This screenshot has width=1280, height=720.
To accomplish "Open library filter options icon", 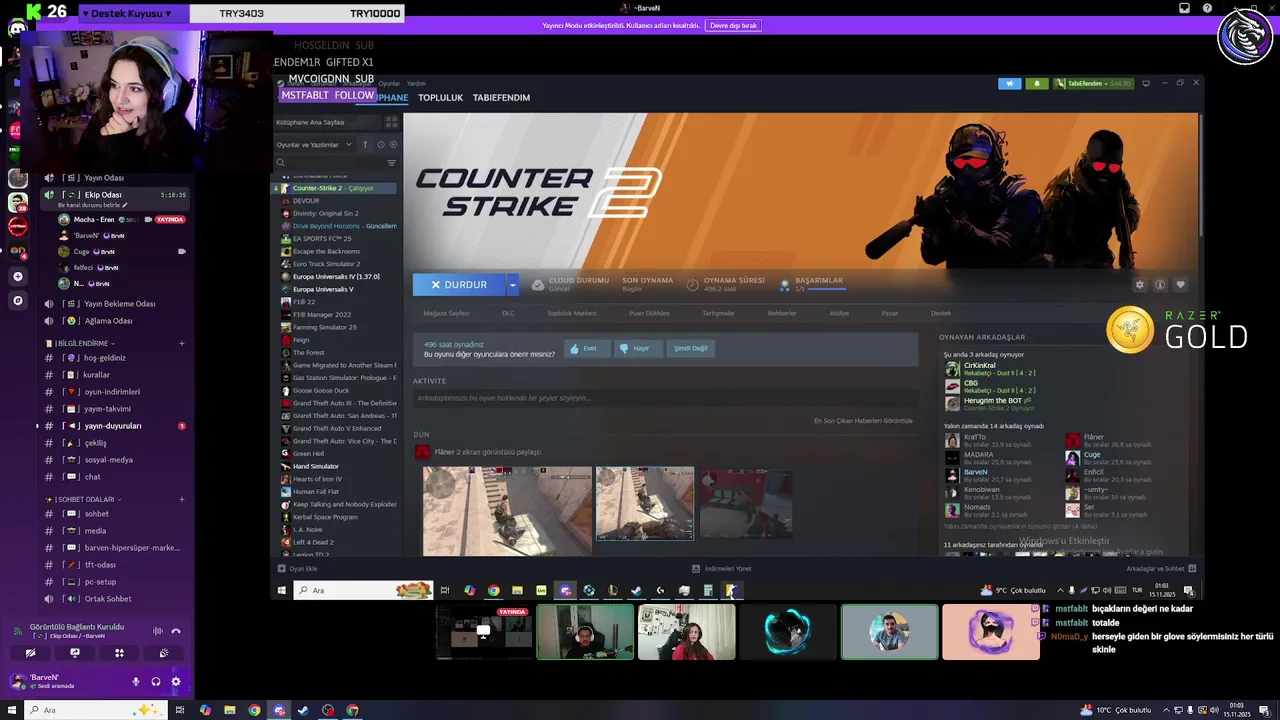I will coord(391,162).
